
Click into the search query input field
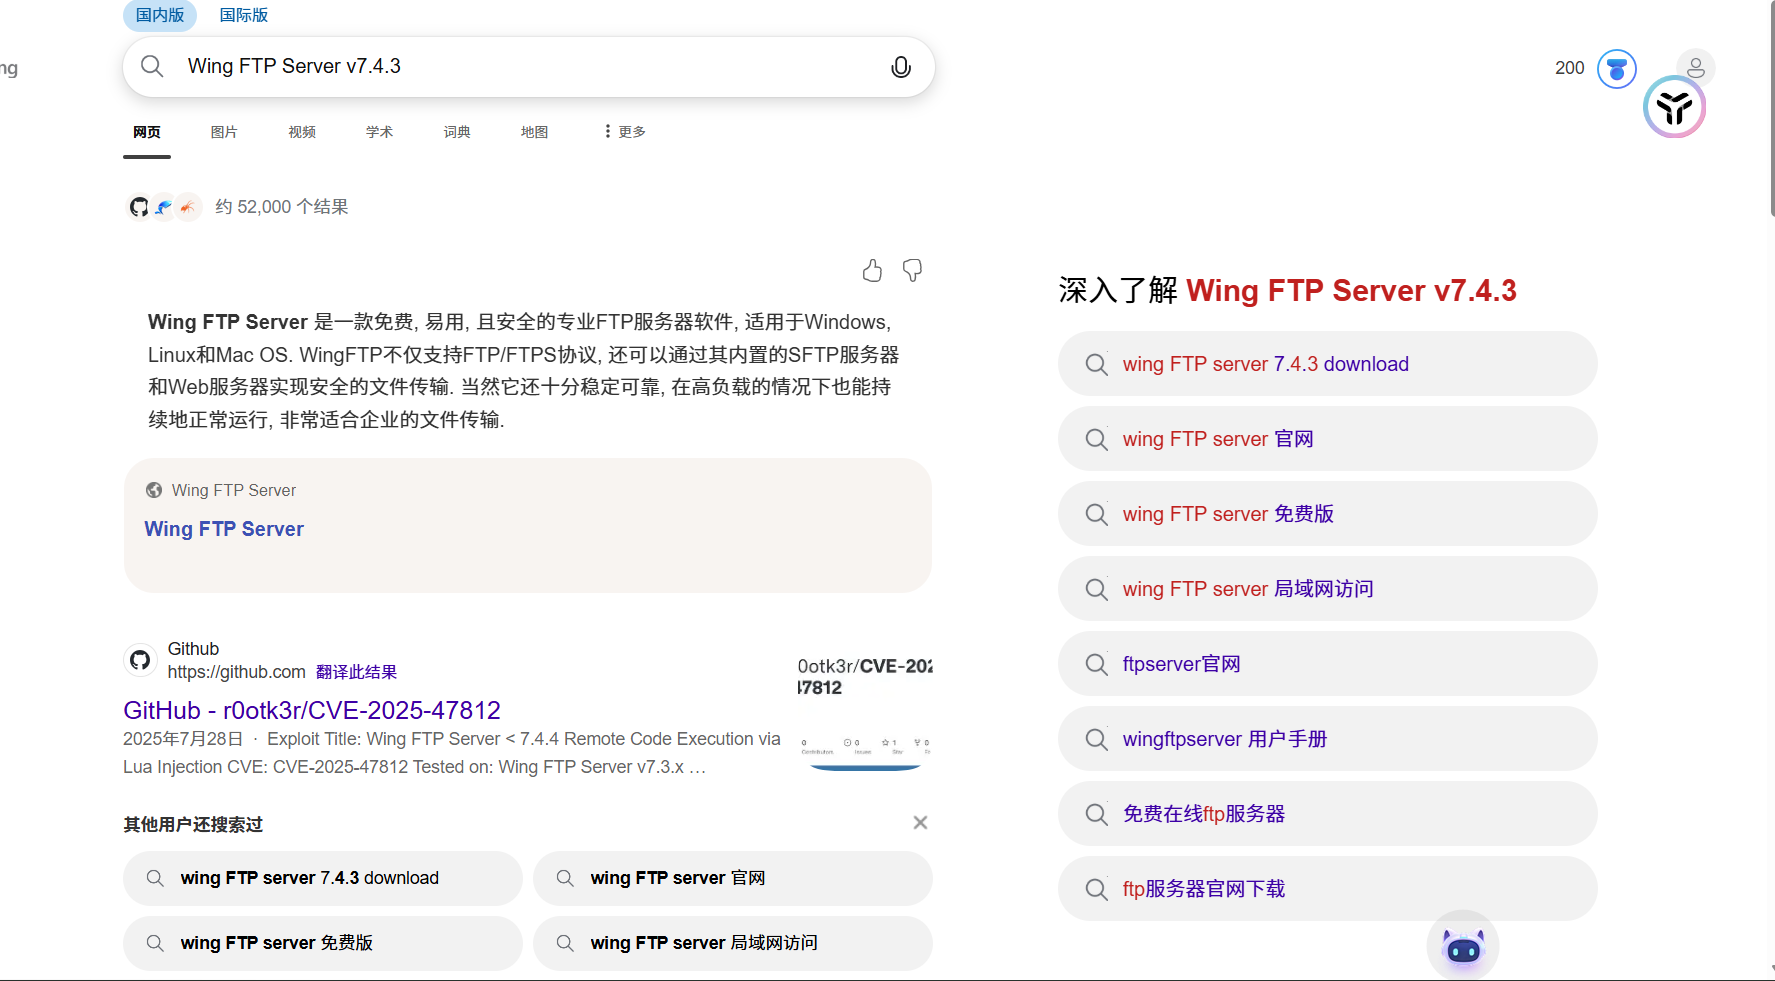[x=520, y=67]
